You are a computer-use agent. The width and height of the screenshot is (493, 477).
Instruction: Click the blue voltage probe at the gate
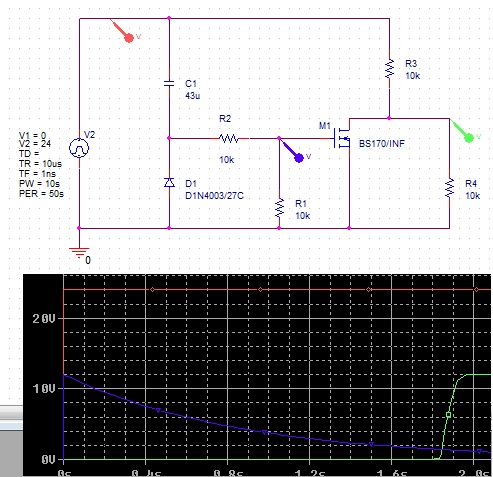pyautogui.click(x=299, y=158)
